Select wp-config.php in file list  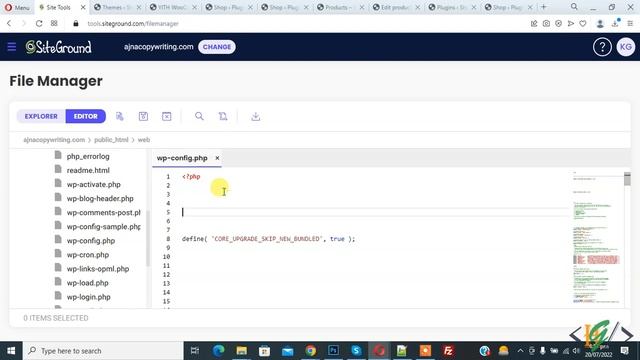[91, 241]
